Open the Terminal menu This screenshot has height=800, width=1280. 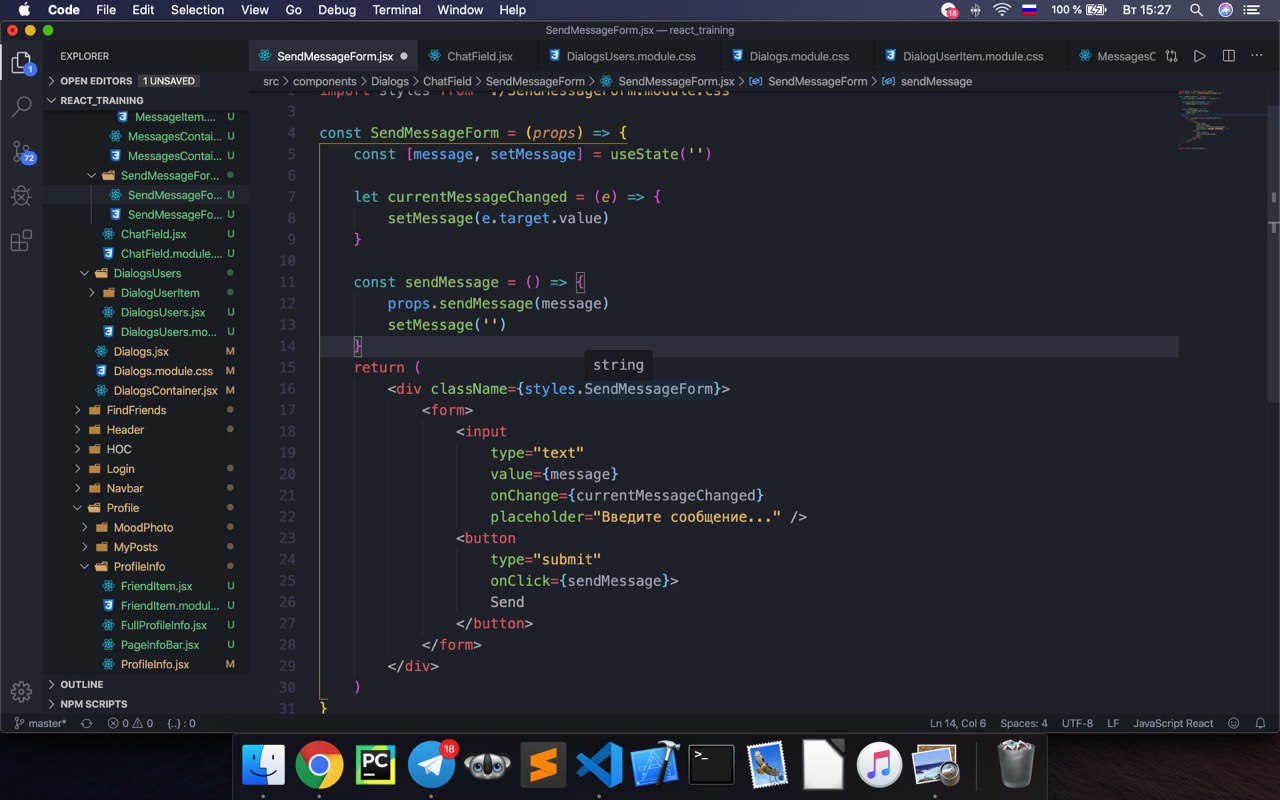[396, 10]
